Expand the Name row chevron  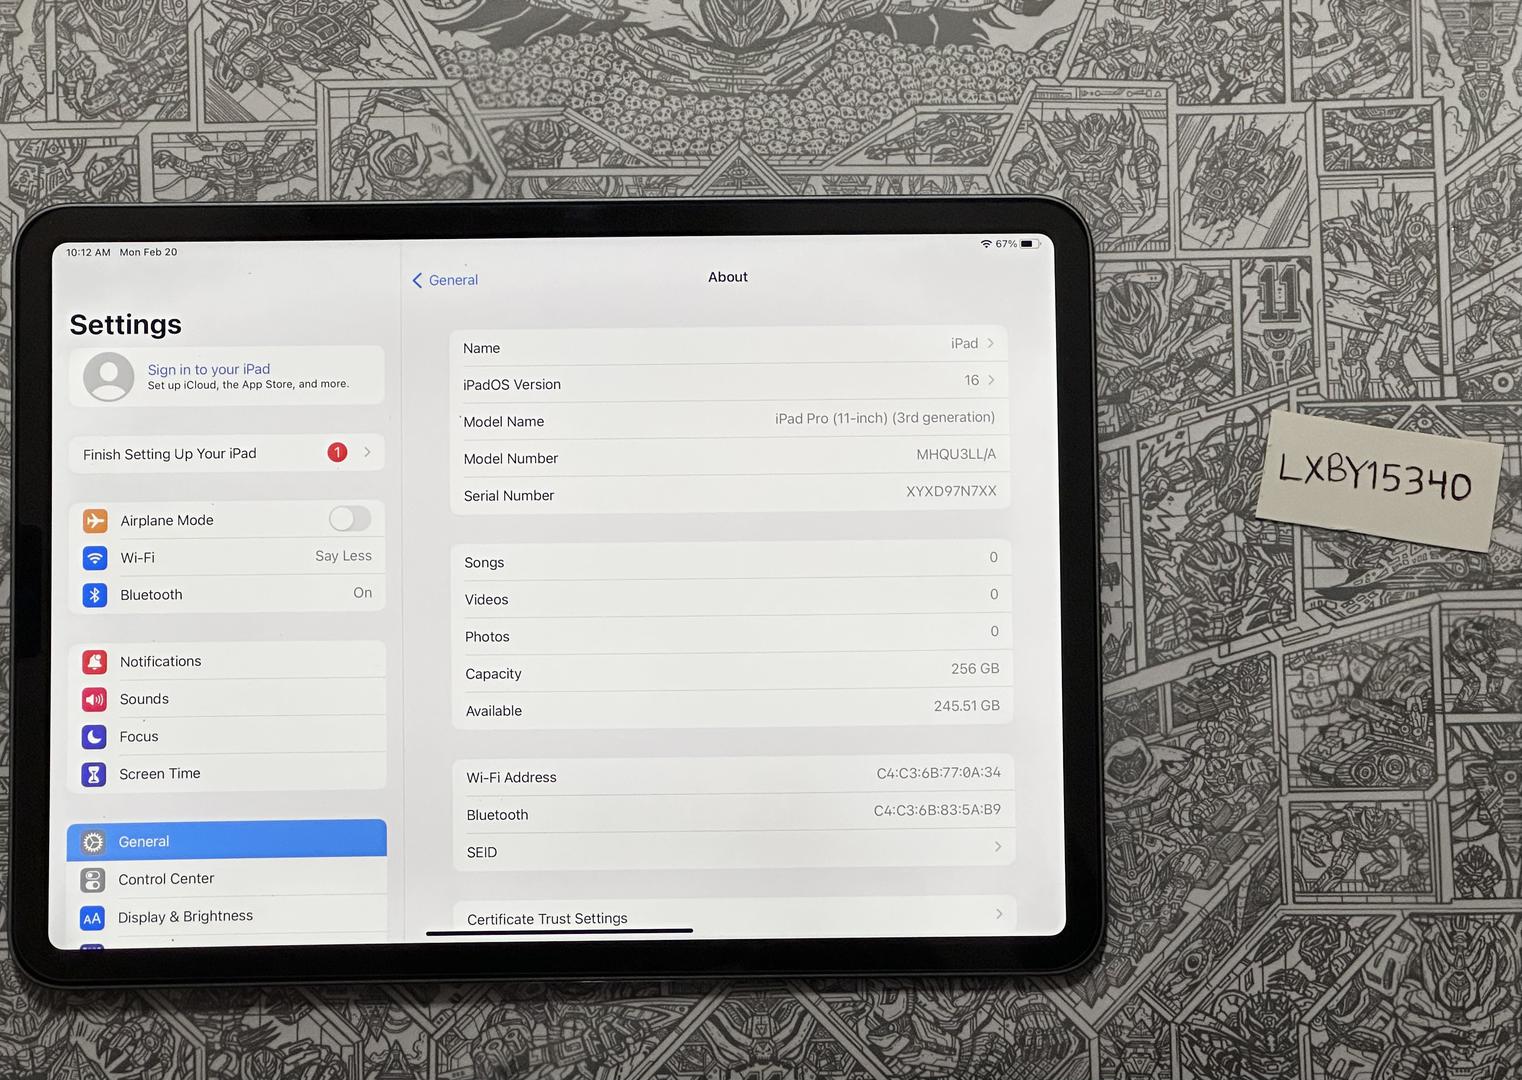point(991,343)
